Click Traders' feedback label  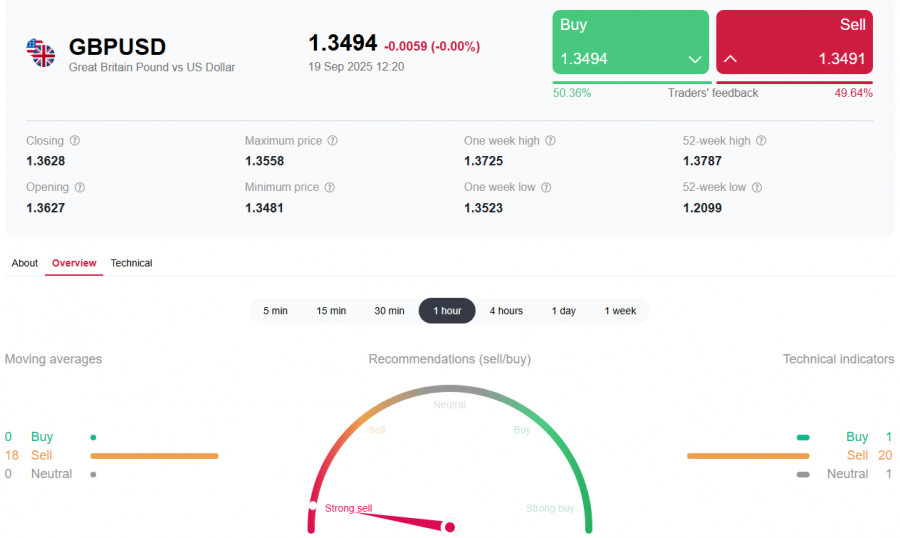(x=713, y=93)
